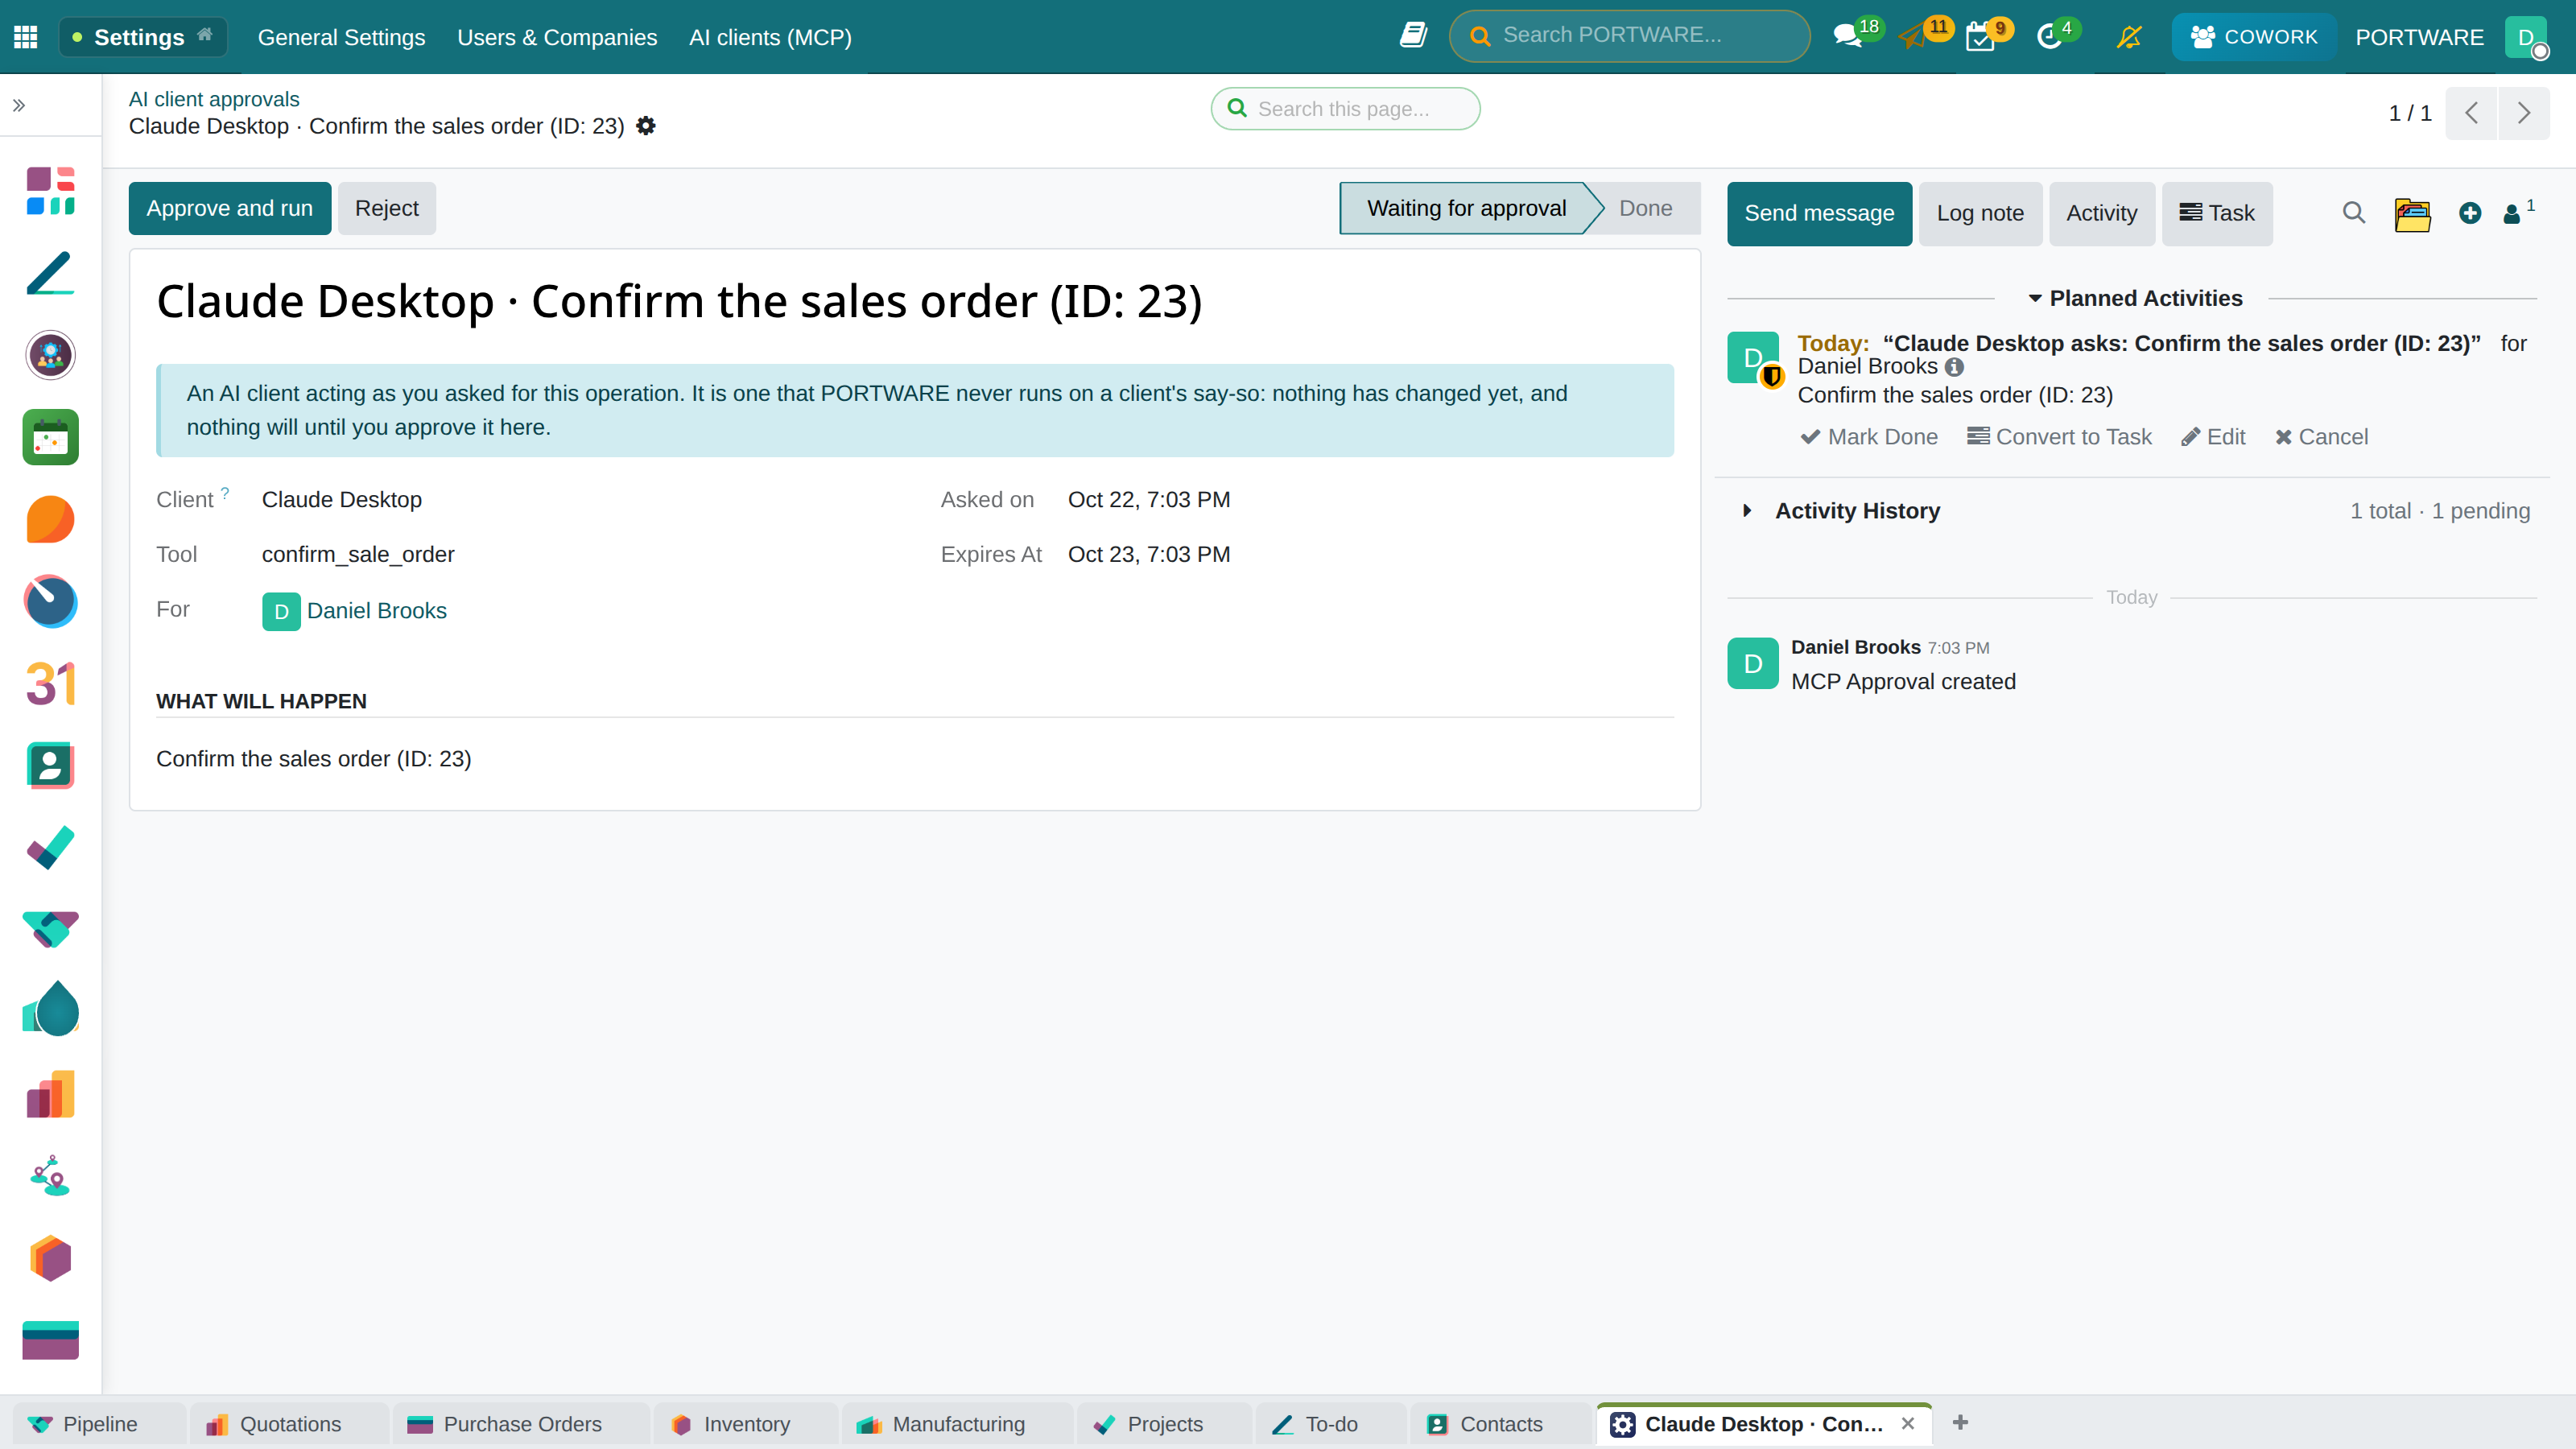This screenshot has width=2576, height=1449.
Task: Focus the Search this page field
Action: click(1345, 109)
